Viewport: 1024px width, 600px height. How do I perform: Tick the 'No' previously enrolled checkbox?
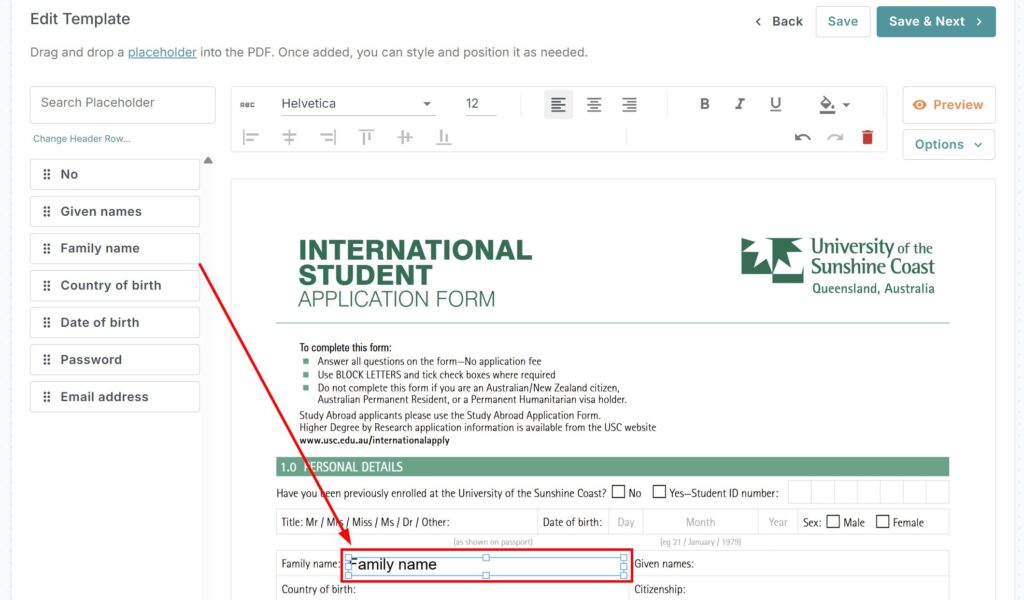coord(619,492)
